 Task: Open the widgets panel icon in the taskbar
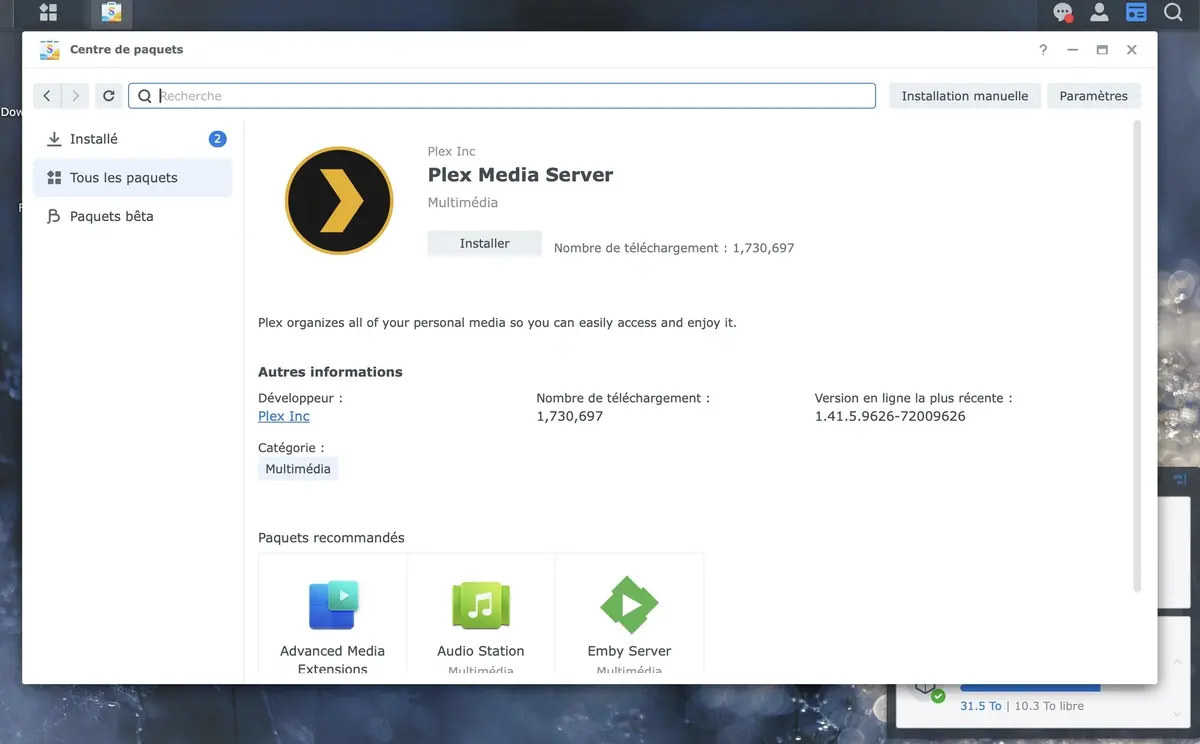point(1136,13)
